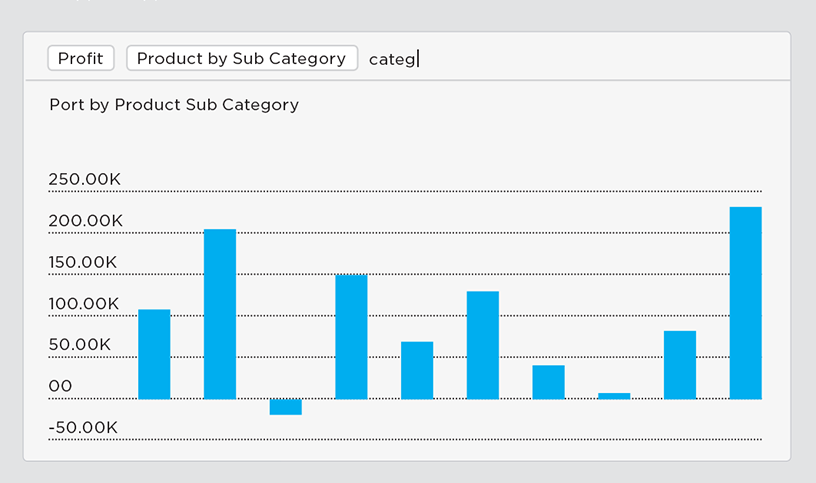This screenshot has height=483, width=816.
Task: Select the Product by Sub Category chip
Action: click(241, 58)
